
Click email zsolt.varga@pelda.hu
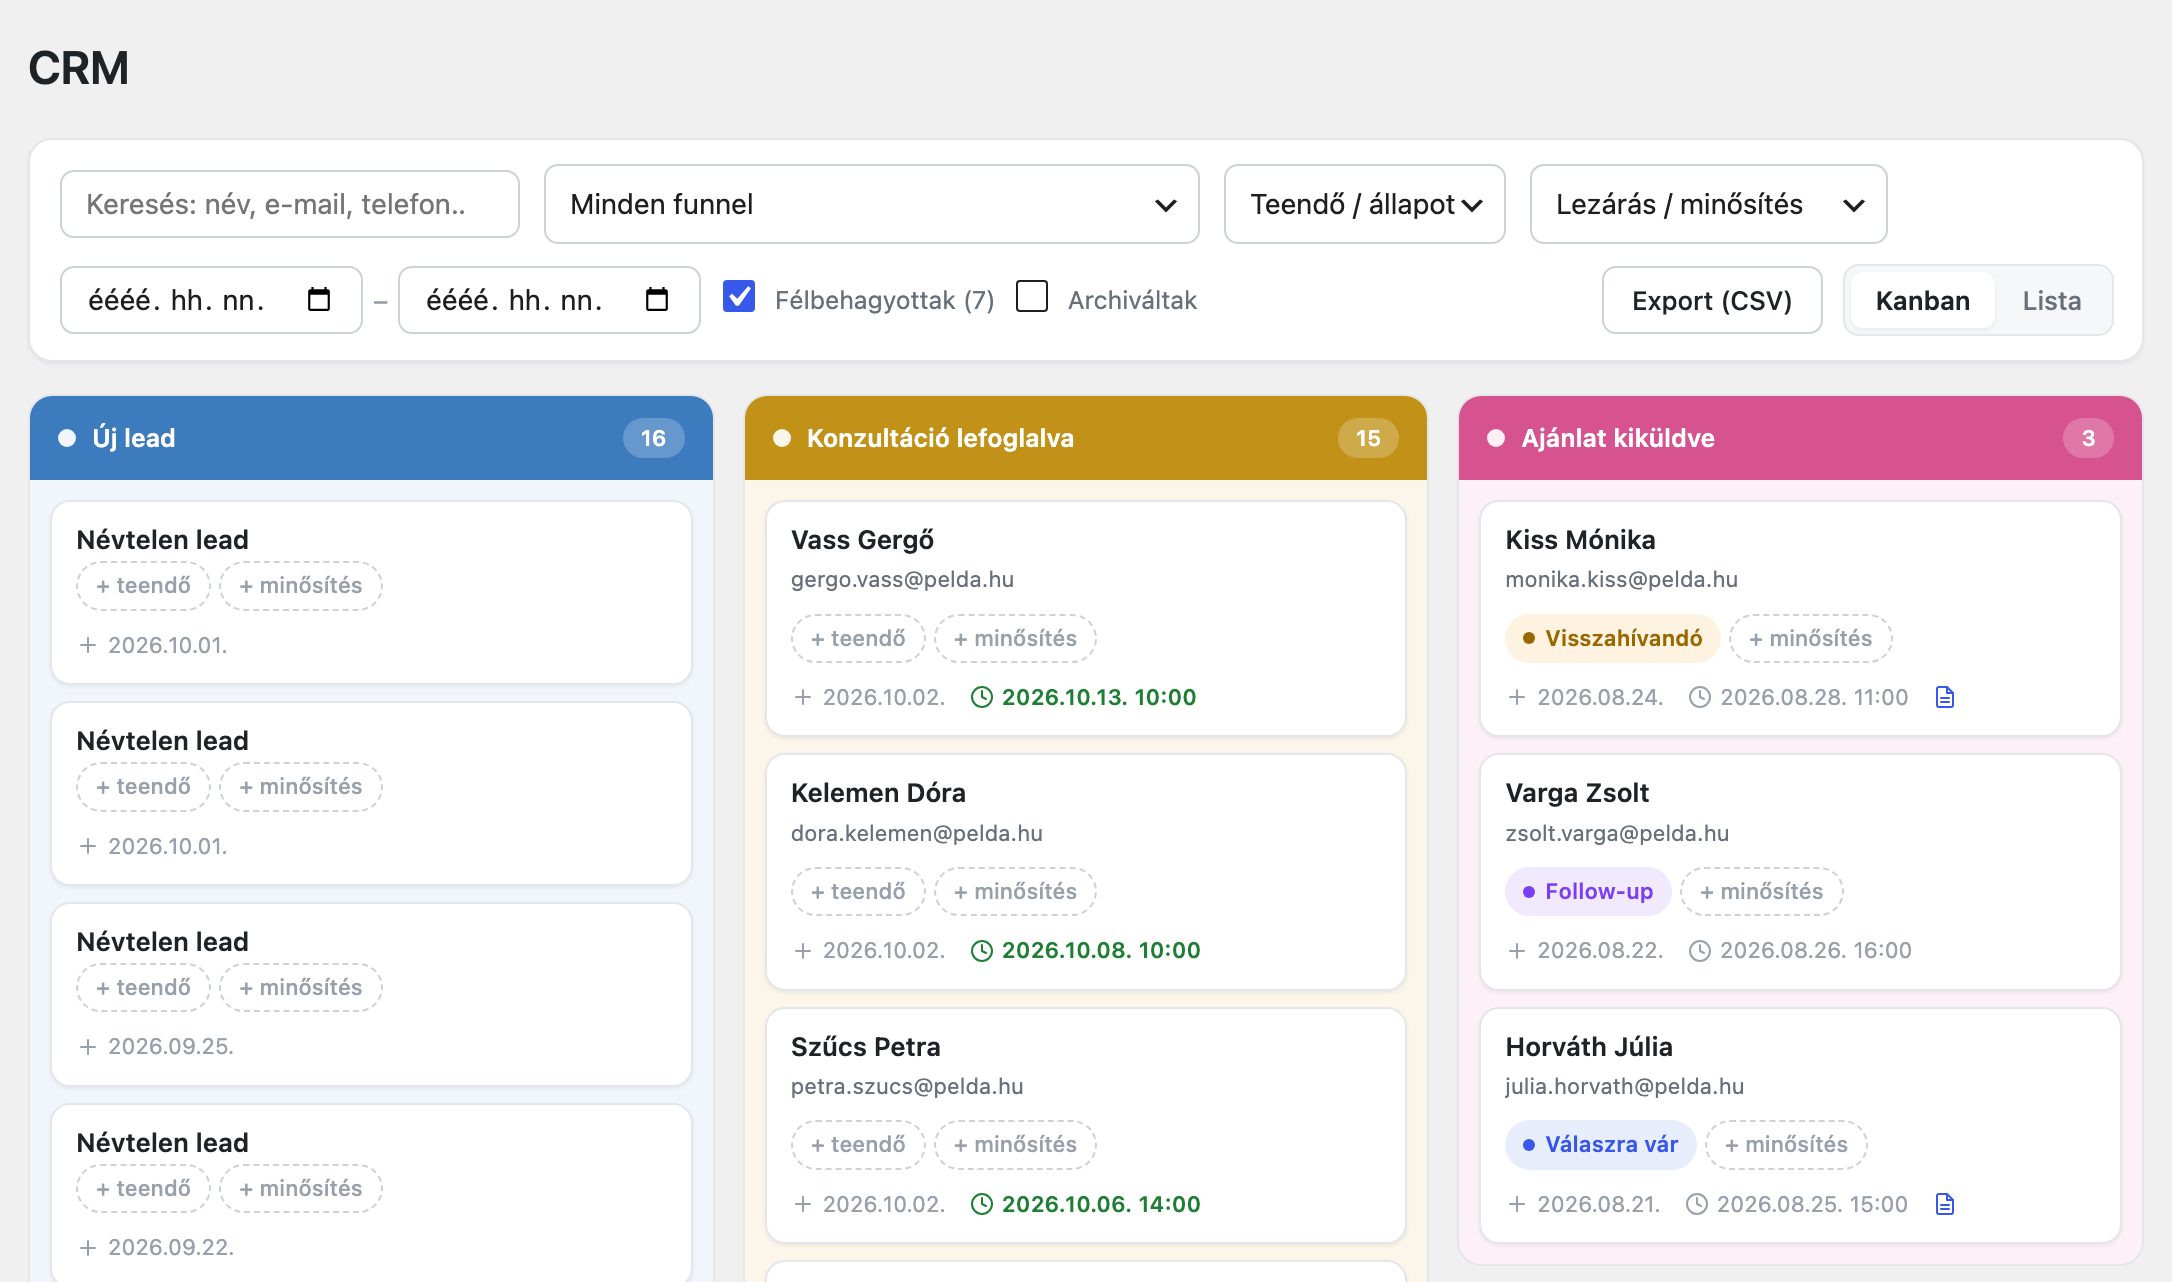pyautogui.click(x=1617, y=833)
